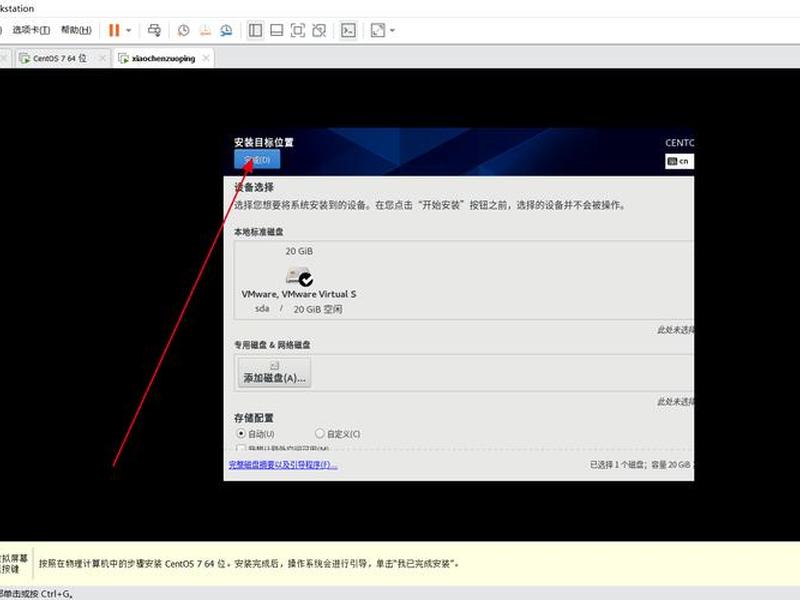Close the CentOS 7 64 位 tab
This screenshot has width=800, height=600.
[x=103, y=58]
